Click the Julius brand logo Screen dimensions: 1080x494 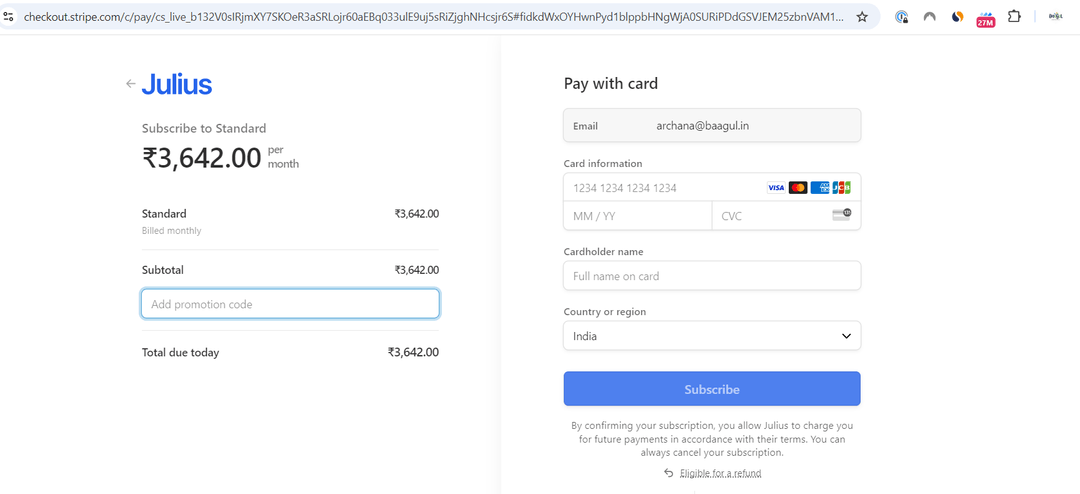[177, 85]
